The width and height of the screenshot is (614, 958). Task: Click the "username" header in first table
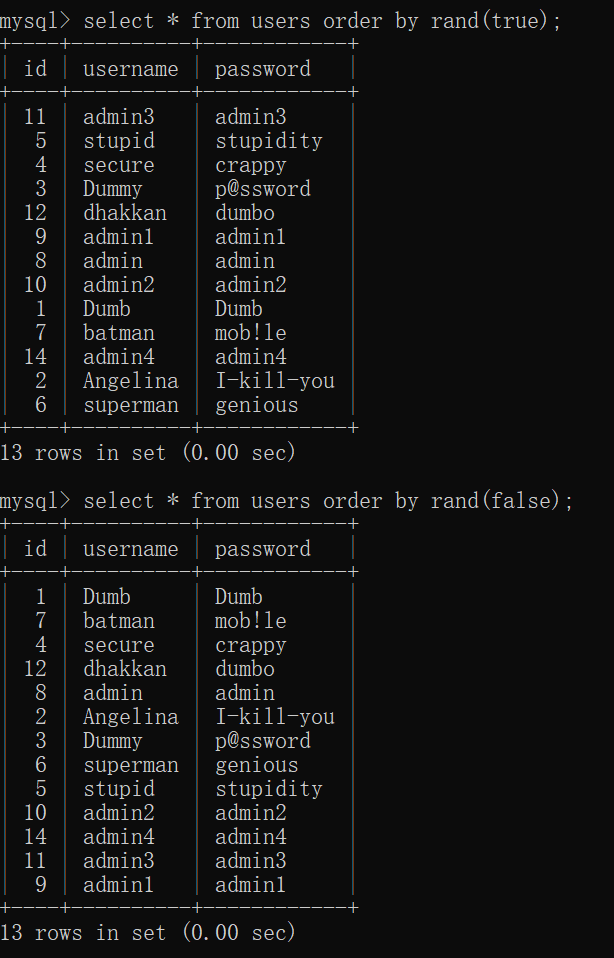[131, 69]
